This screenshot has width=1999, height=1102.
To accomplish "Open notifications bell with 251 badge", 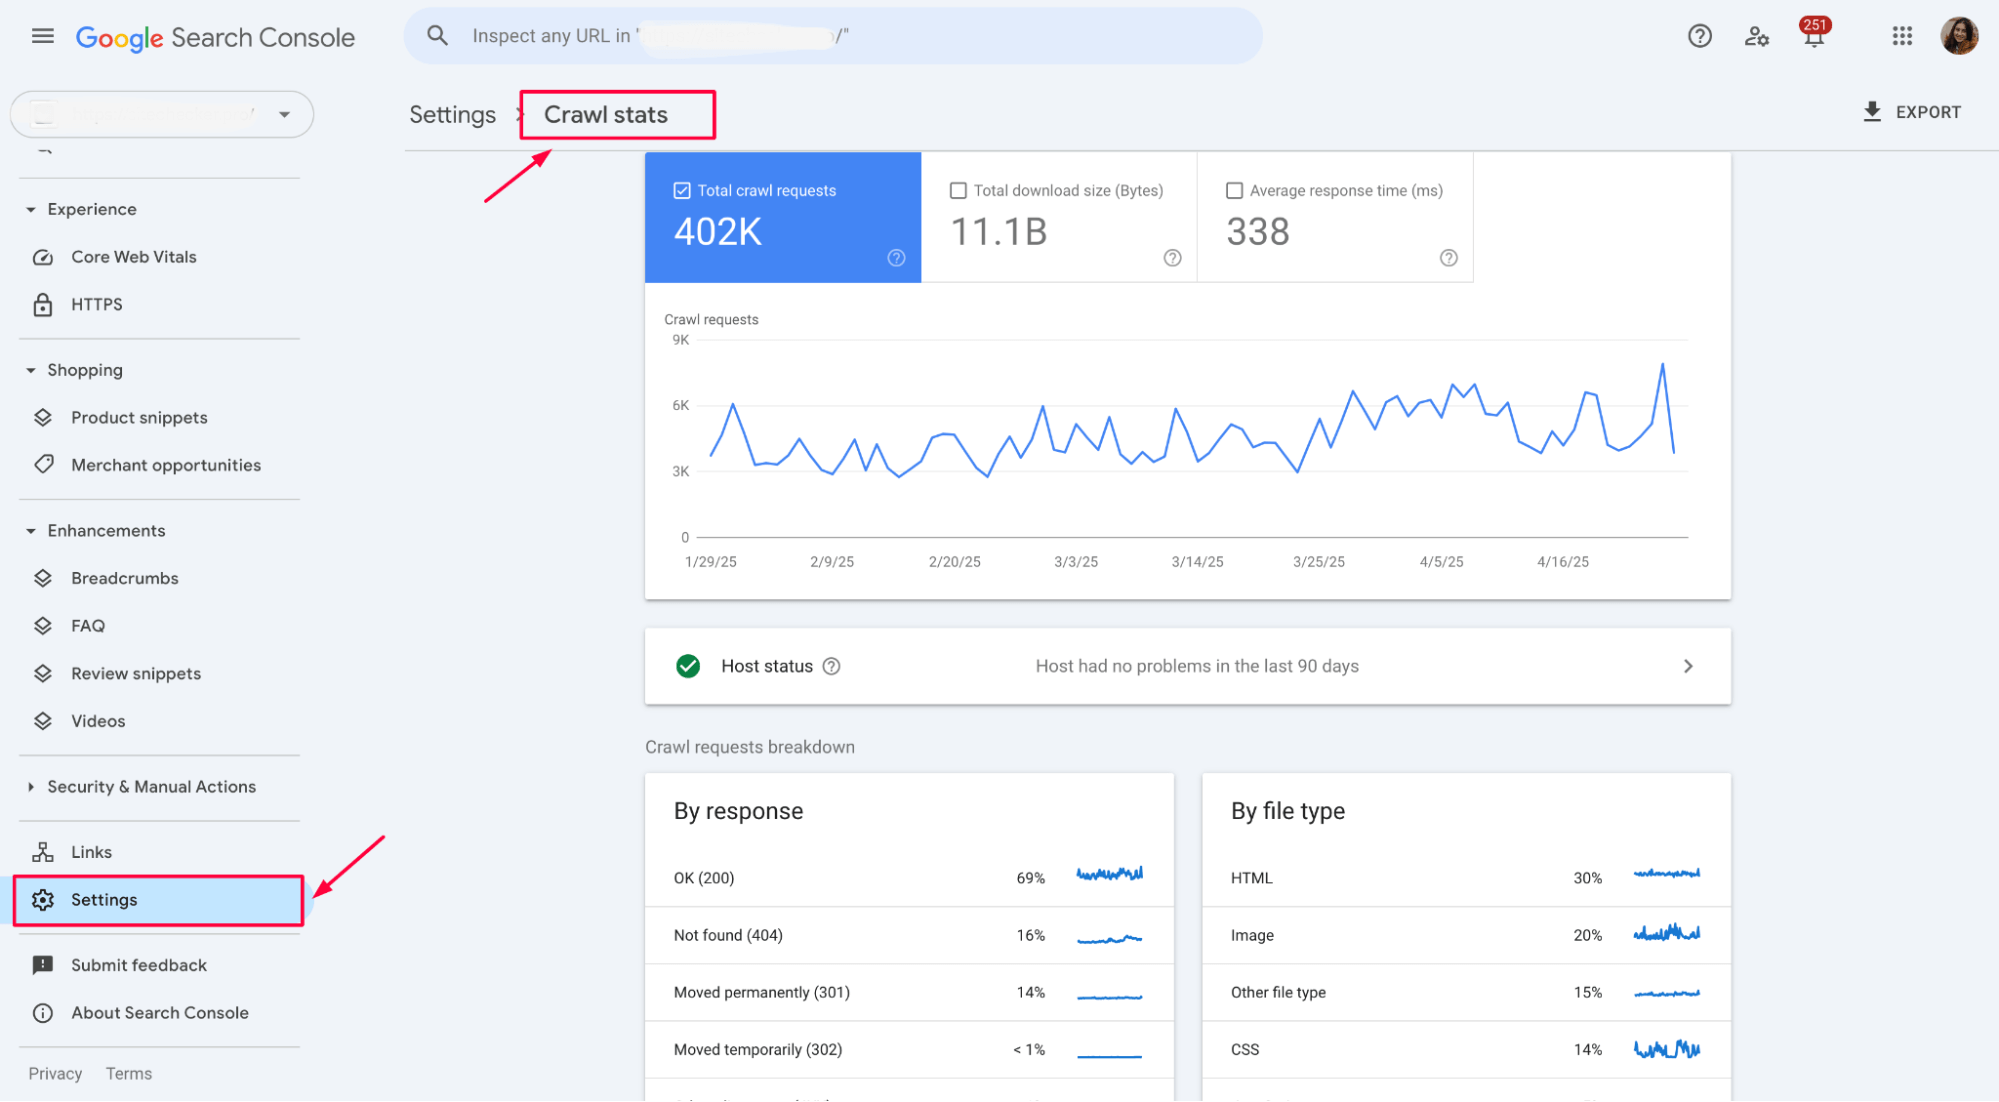I will pyautogui.click(x=1814, y=34).
